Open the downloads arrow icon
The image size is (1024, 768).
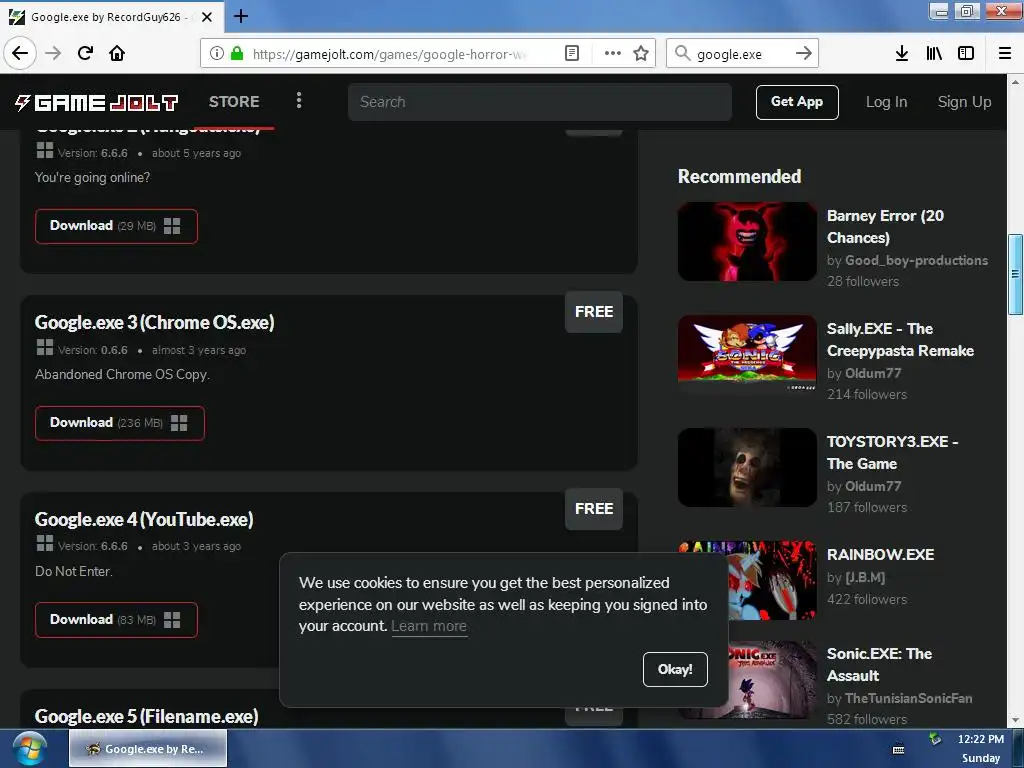(902, 54)
